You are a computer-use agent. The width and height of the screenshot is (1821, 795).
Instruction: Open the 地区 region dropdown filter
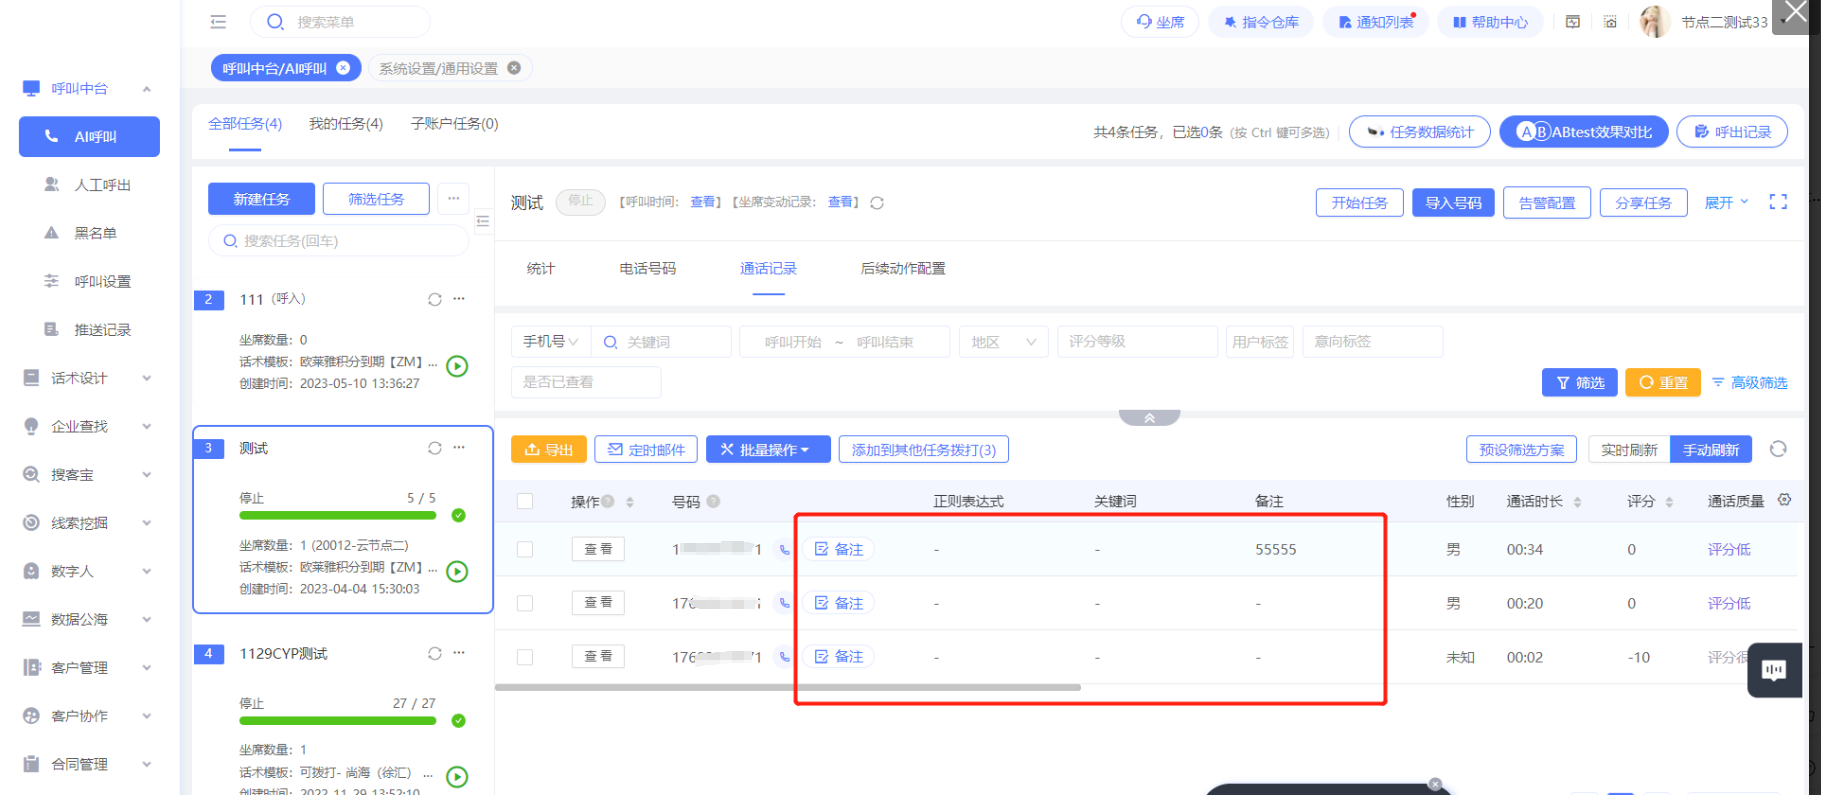click(x=1003, y=342)
